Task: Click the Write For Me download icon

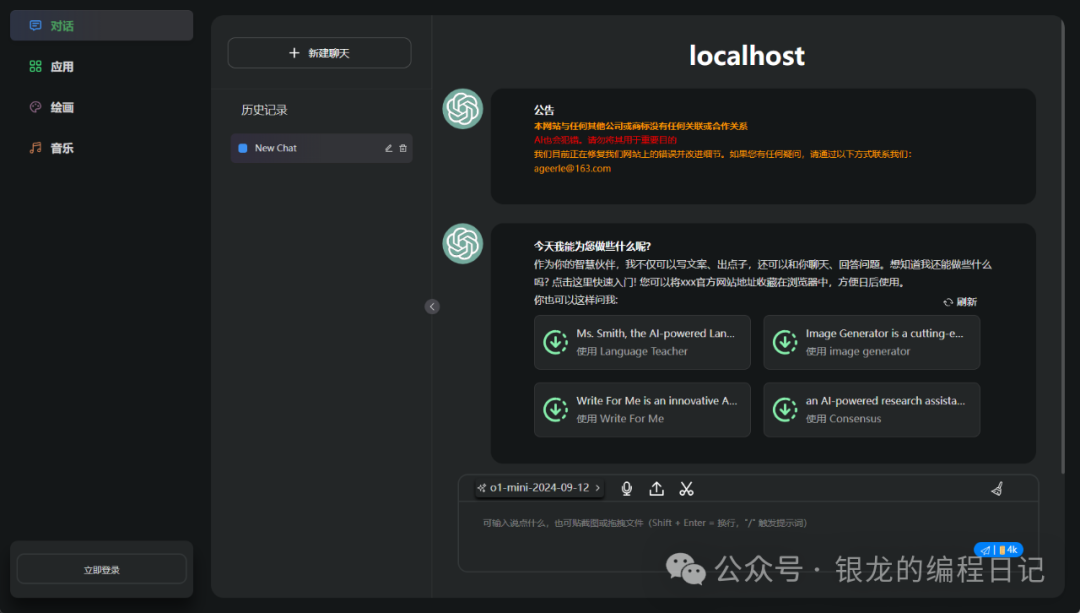Action: [x=555, y=410]
